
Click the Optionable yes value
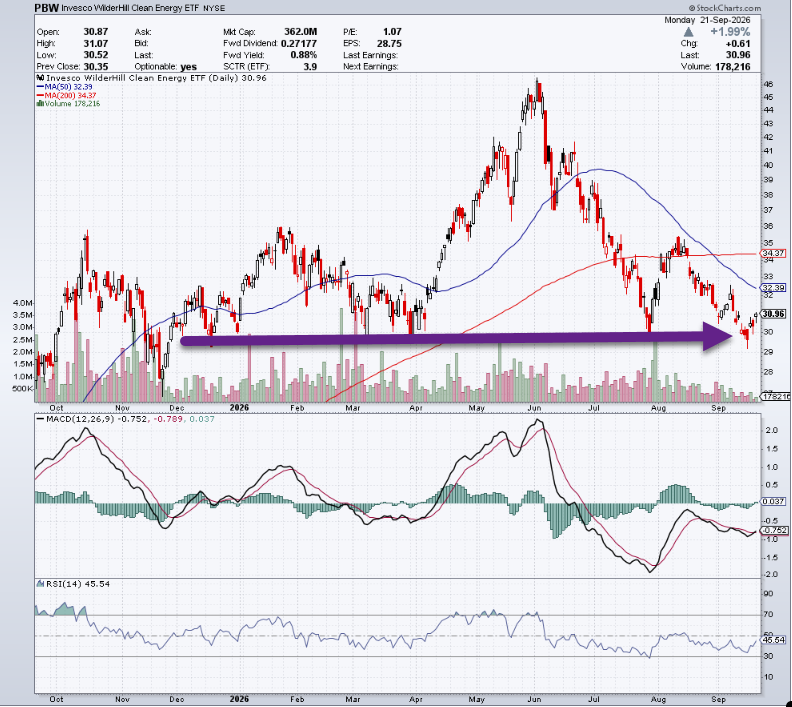click(x=188, y=67)
